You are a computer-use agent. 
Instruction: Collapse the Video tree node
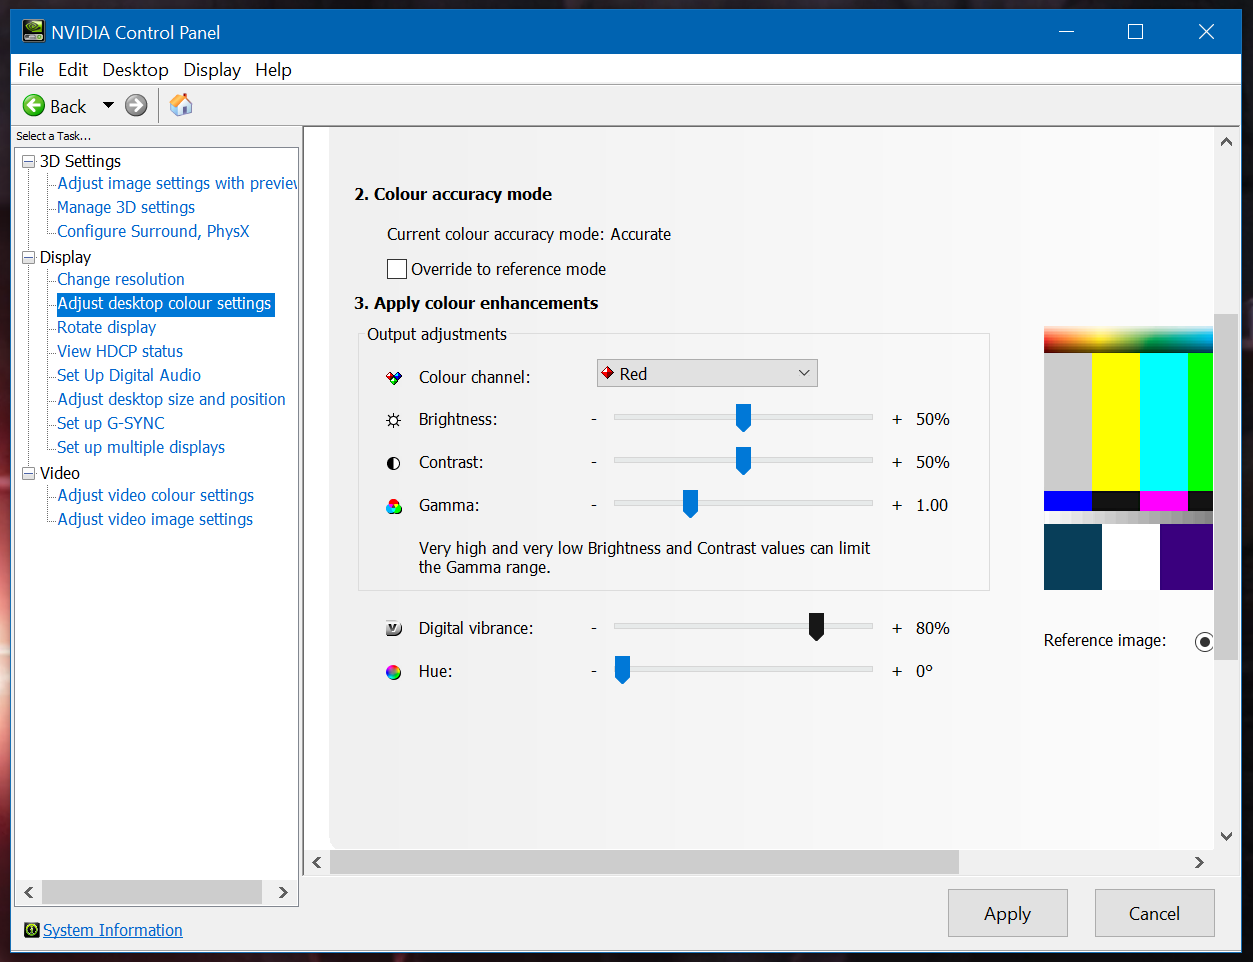[28, 474]
